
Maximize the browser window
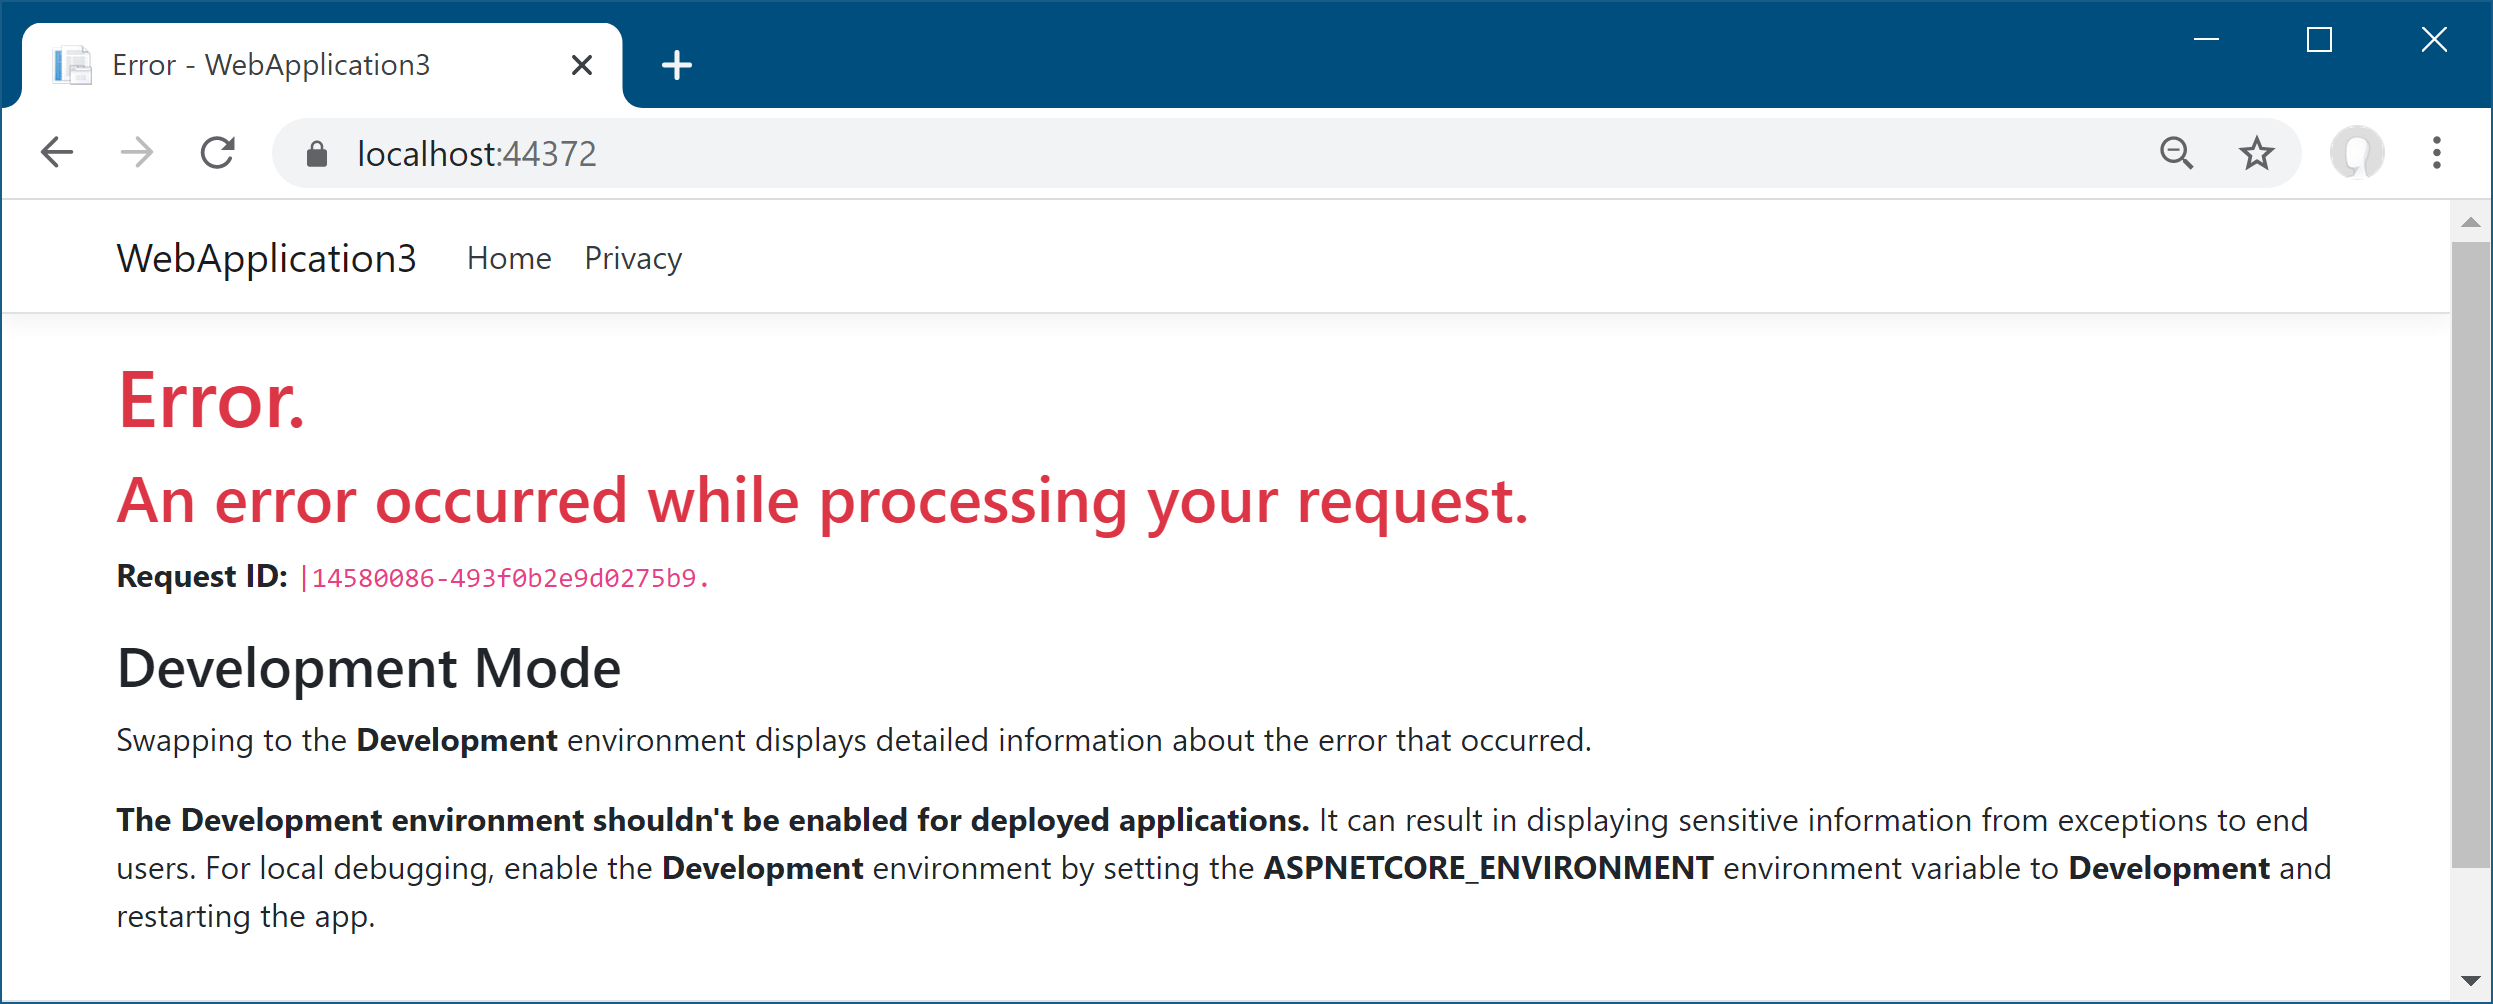tap(2319, 40)
